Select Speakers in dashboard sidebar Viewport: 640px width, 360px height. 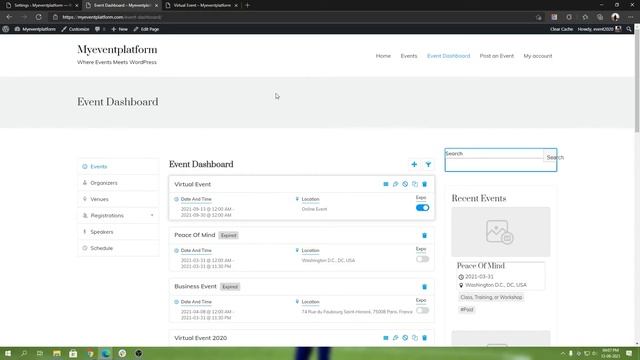118,232
